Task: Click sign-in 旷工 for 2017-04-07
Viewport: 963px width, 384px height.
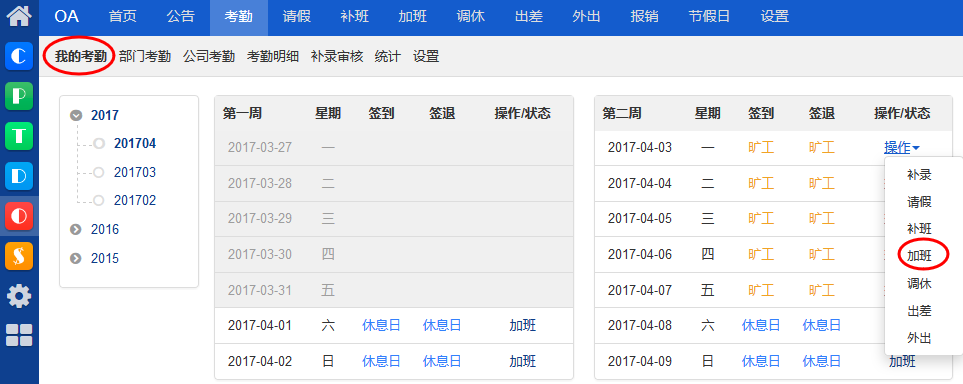Action: click(761, 290)
